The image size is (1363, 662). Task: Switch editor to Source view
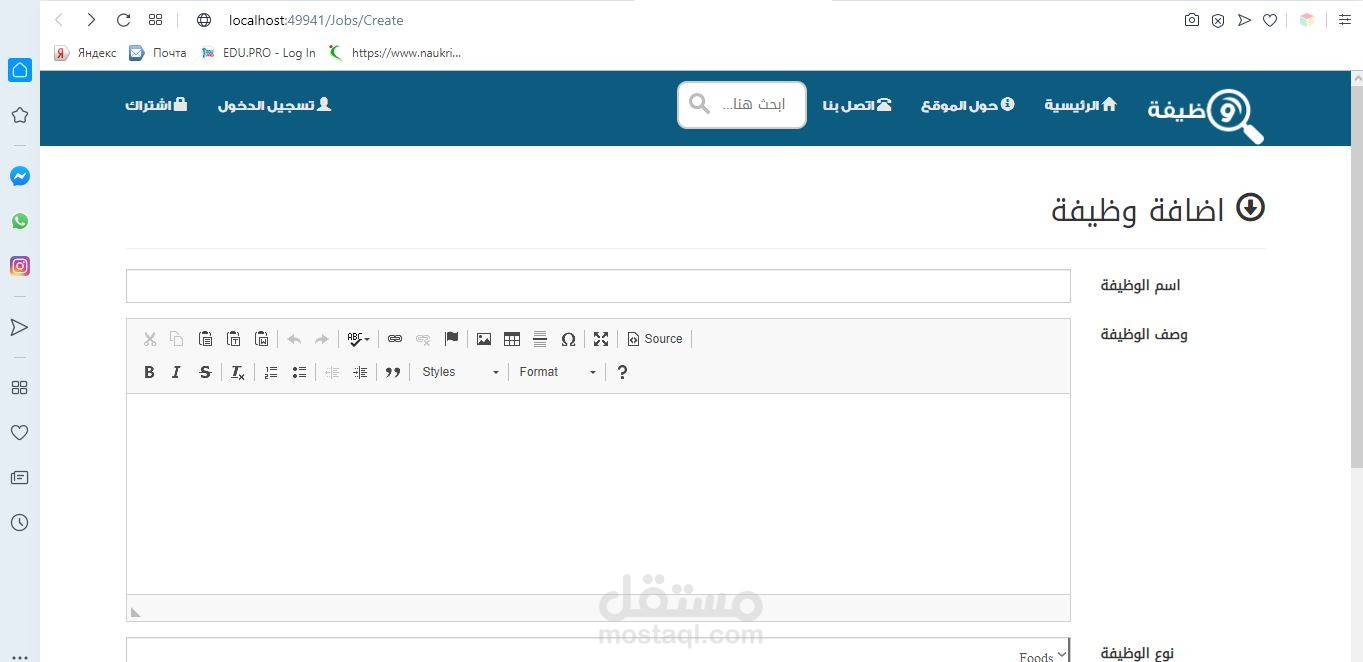pyautogui.click(x=655, y=339)
